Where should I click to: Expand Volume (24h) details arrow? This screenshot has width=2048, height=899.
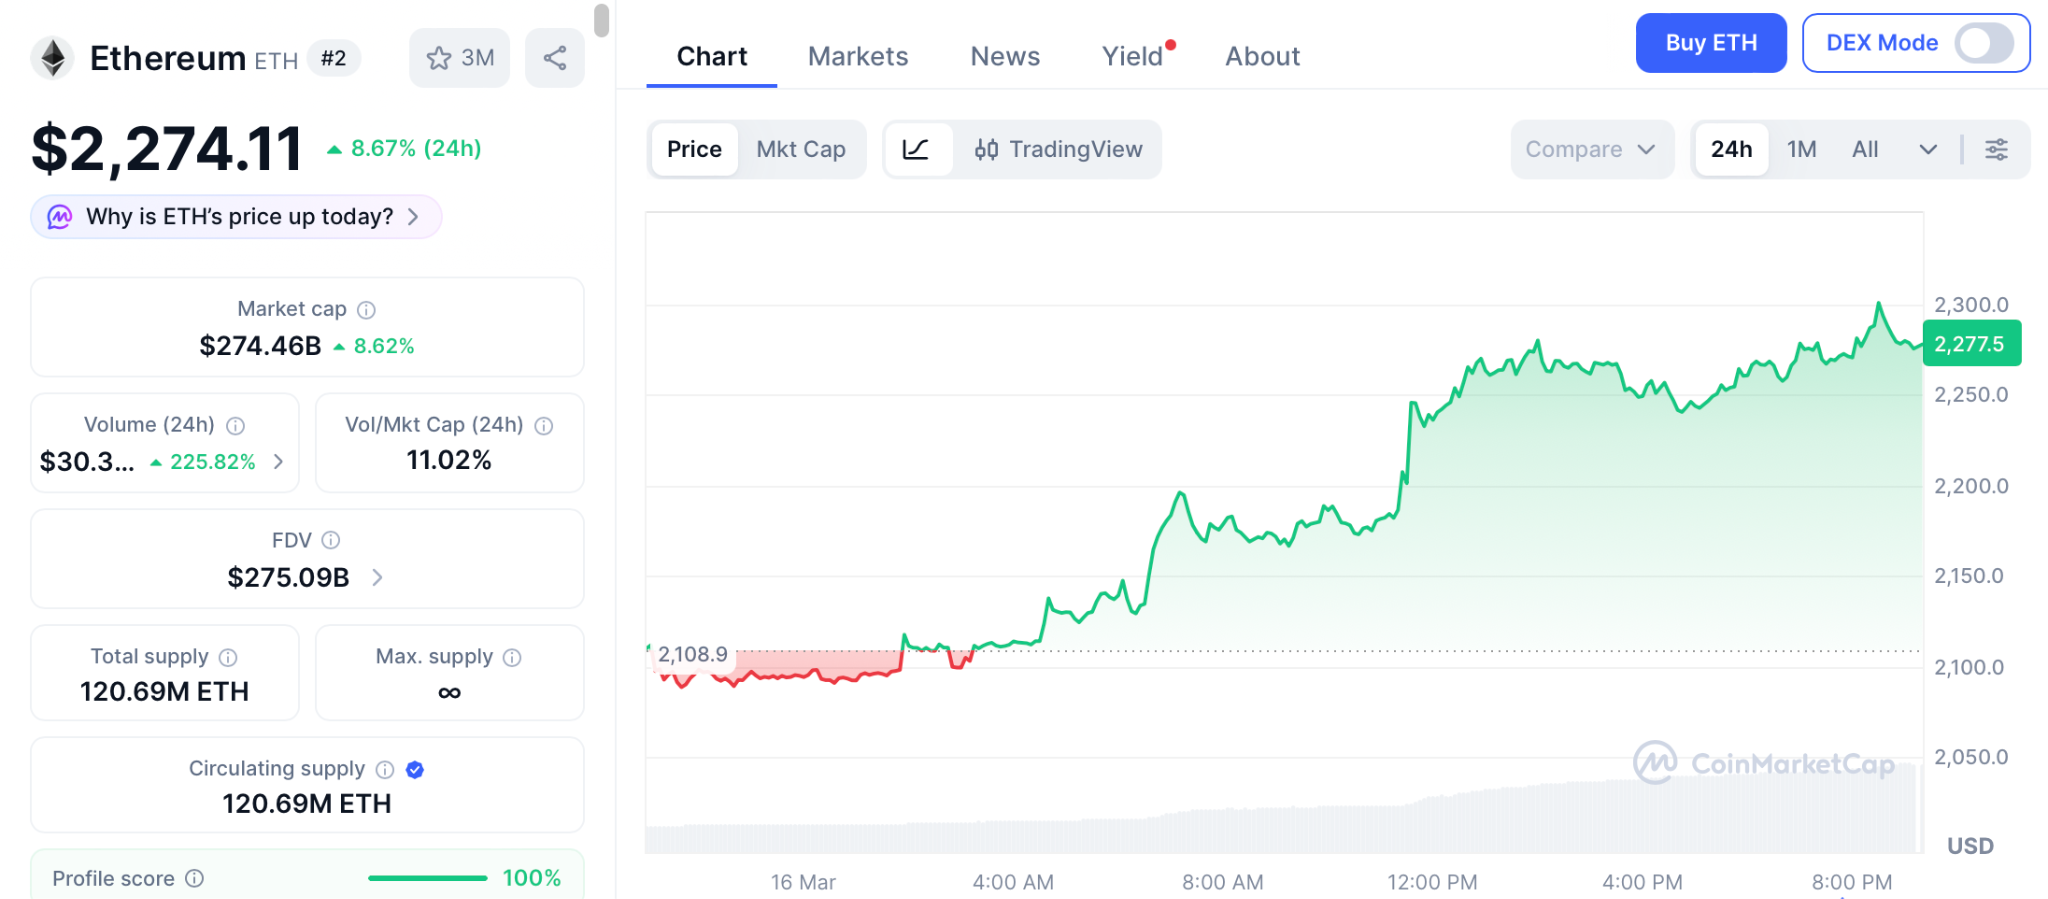click(x=279, y=461)
